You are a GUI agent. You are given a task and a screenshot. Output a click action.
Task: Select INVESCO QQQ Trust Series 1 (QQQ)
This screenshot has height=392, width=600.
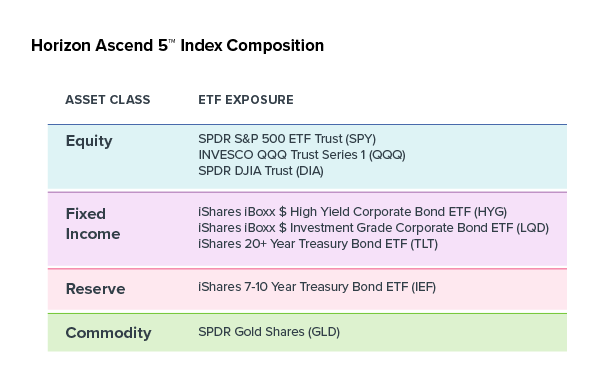coord(302,155)
